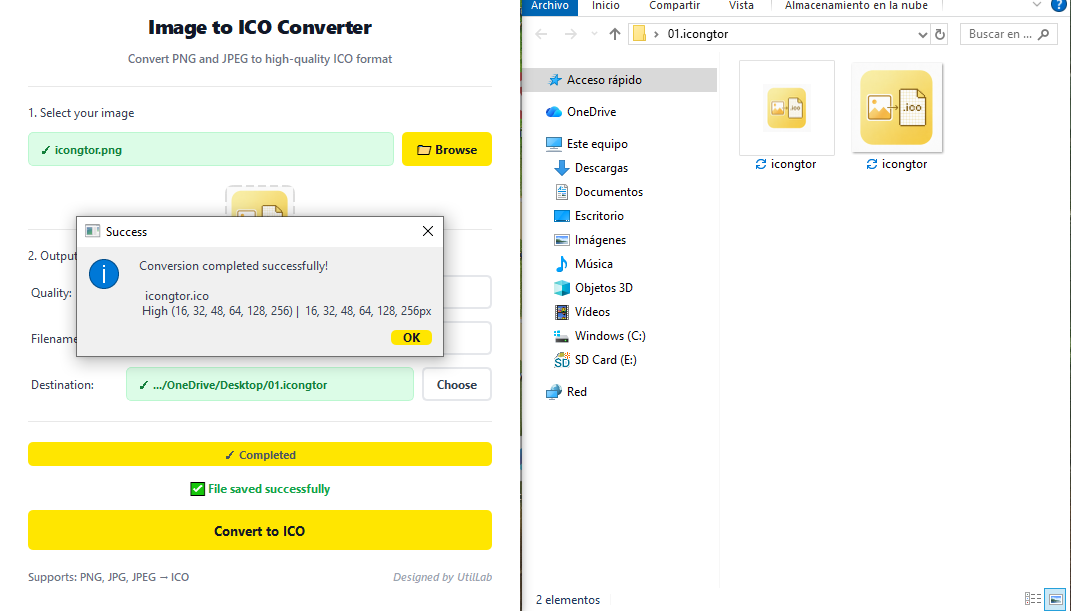Open the Inicio ribbon tab
This screenshot has height=611, width=1071.
pos(606,6)
